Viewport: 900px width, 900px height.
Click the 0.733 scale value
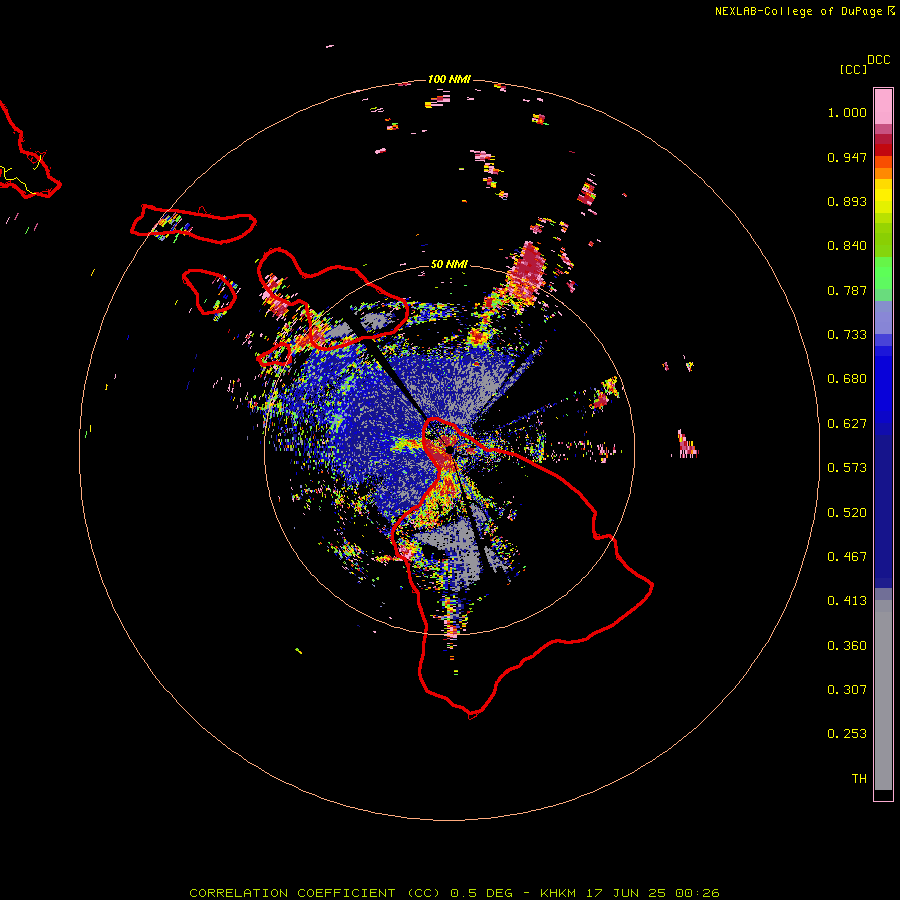(847, 335)
